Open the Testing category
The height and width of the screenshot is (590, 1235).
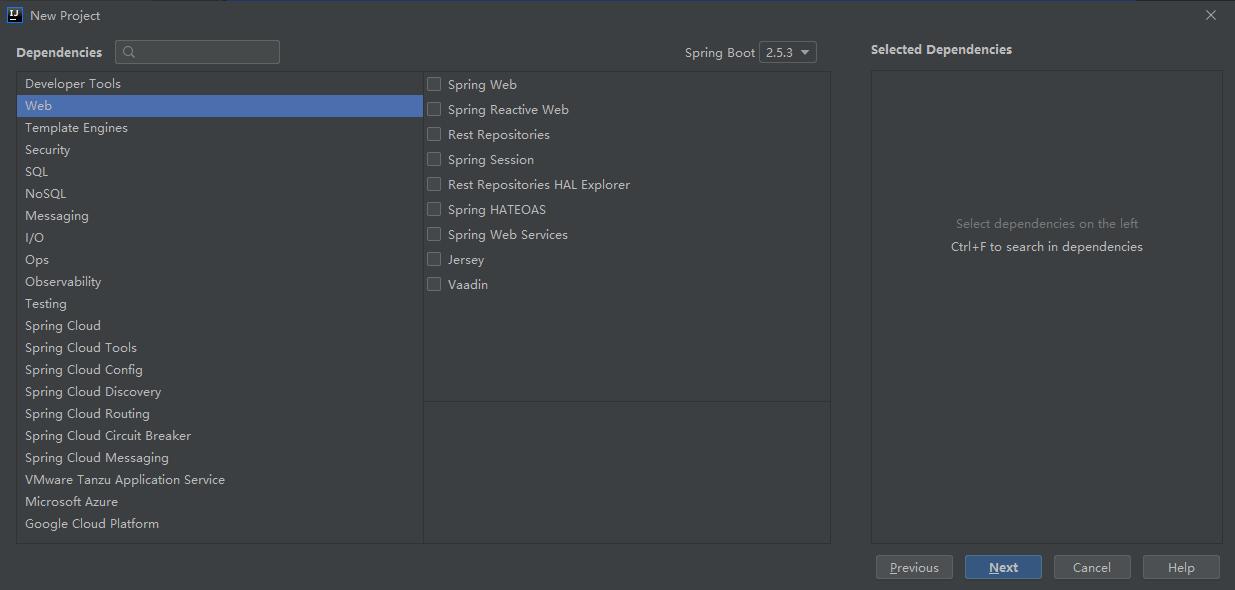coord(220,304)
